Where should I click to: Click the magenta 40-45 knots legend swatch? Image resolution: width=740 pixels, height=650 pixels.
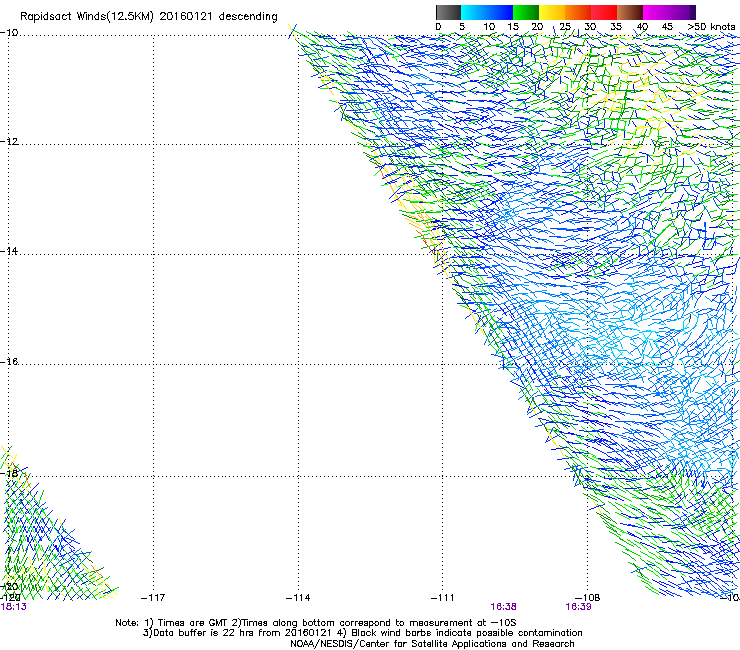click(656, 12)
